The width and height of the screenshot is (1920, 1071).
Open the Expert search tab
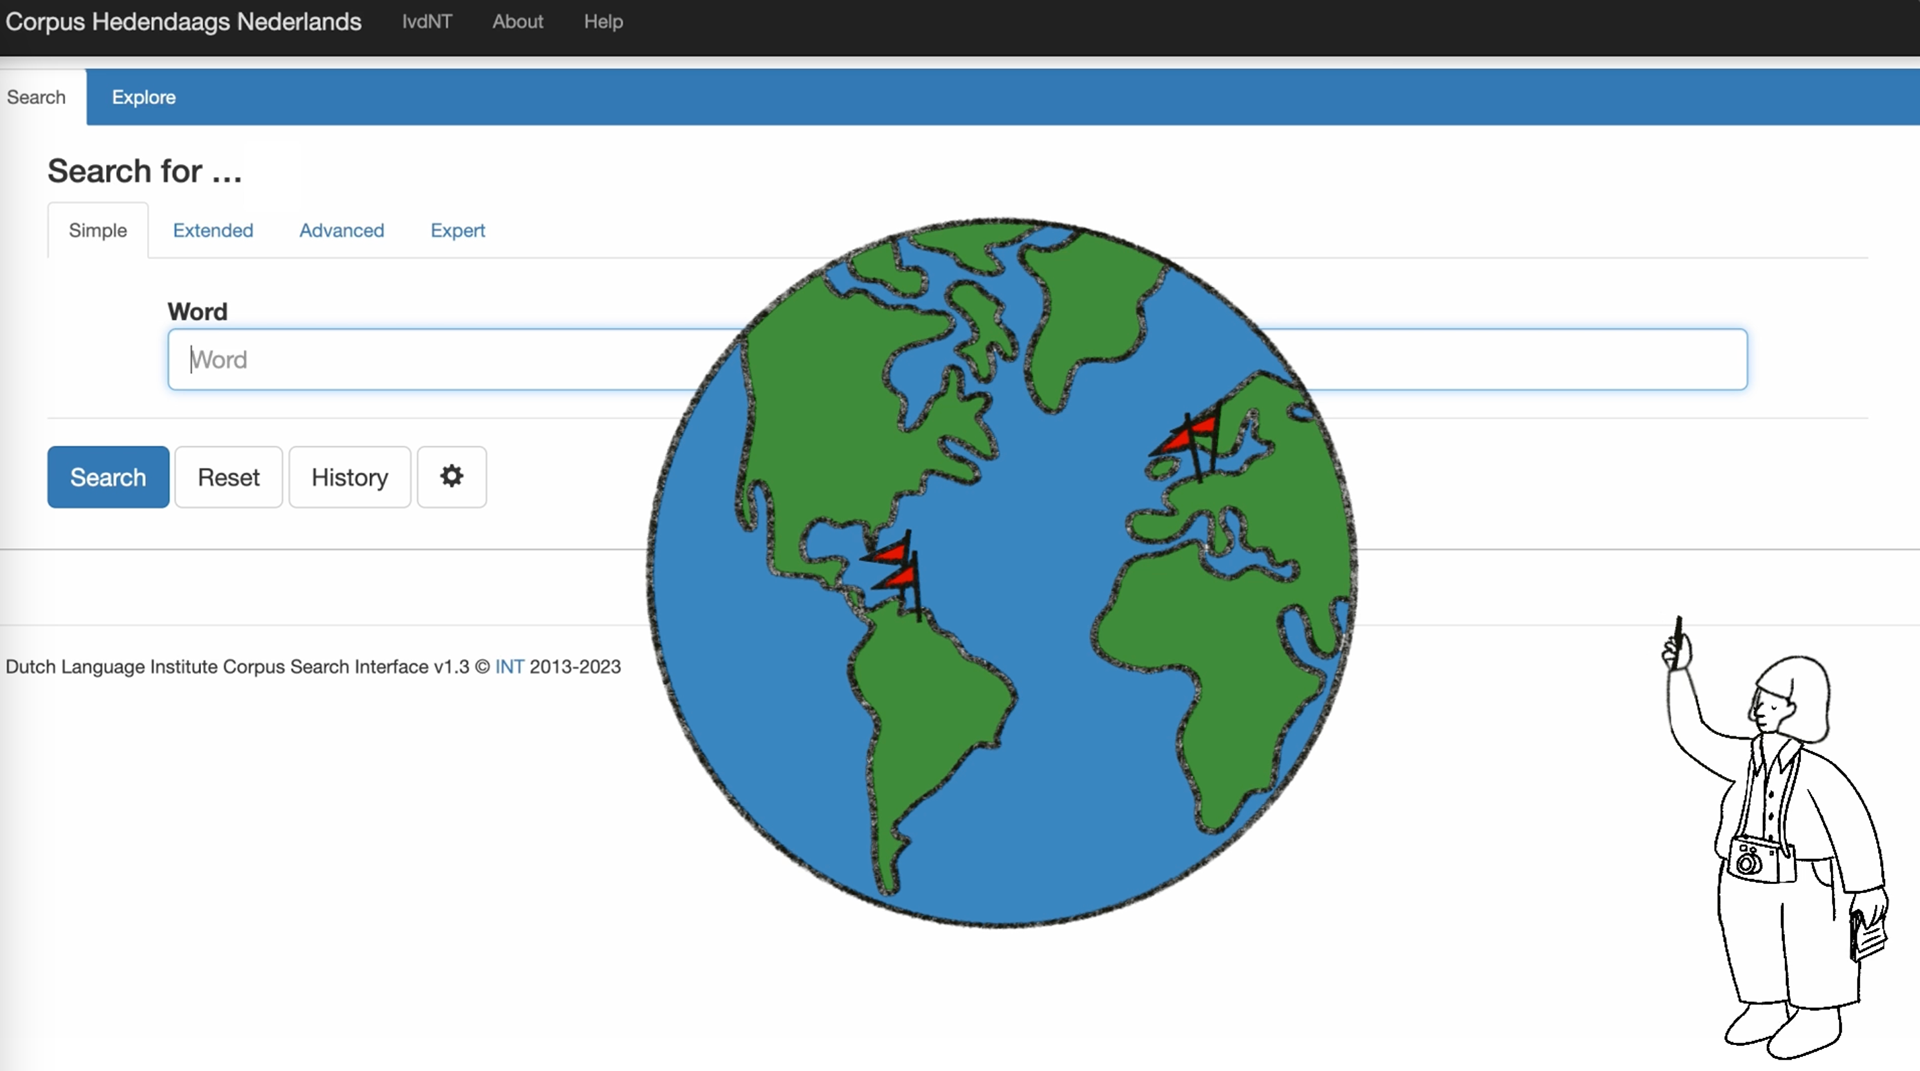(x=458, y=230)
